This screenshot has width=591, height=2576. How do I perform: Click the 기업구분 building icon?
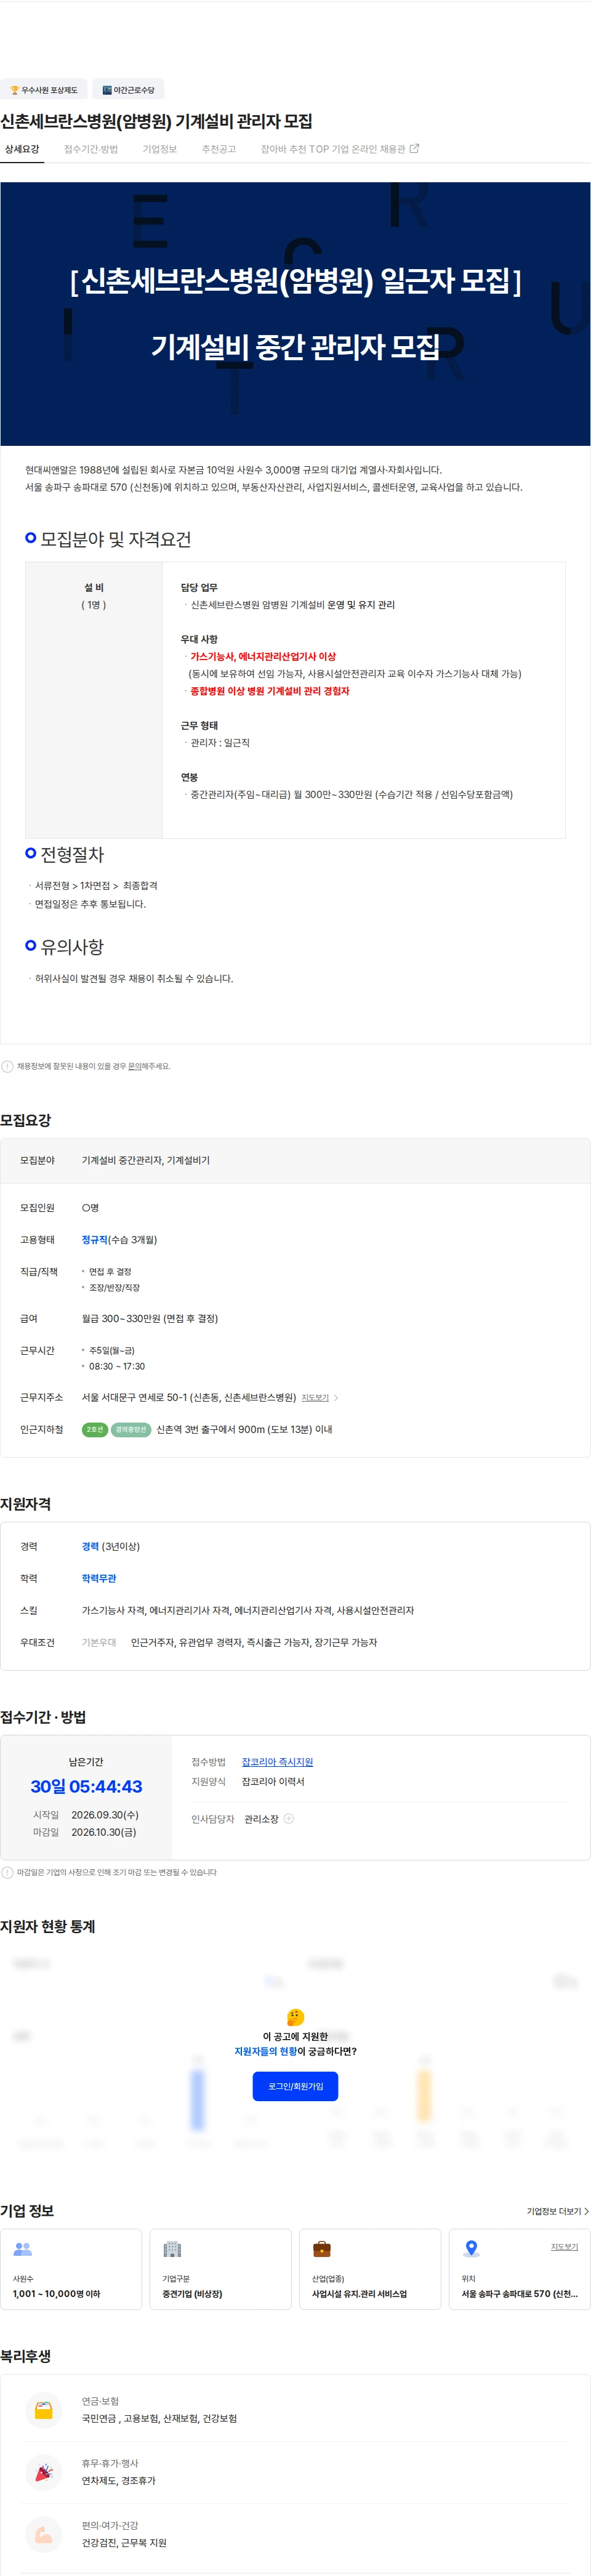(x=172, y=2249)
